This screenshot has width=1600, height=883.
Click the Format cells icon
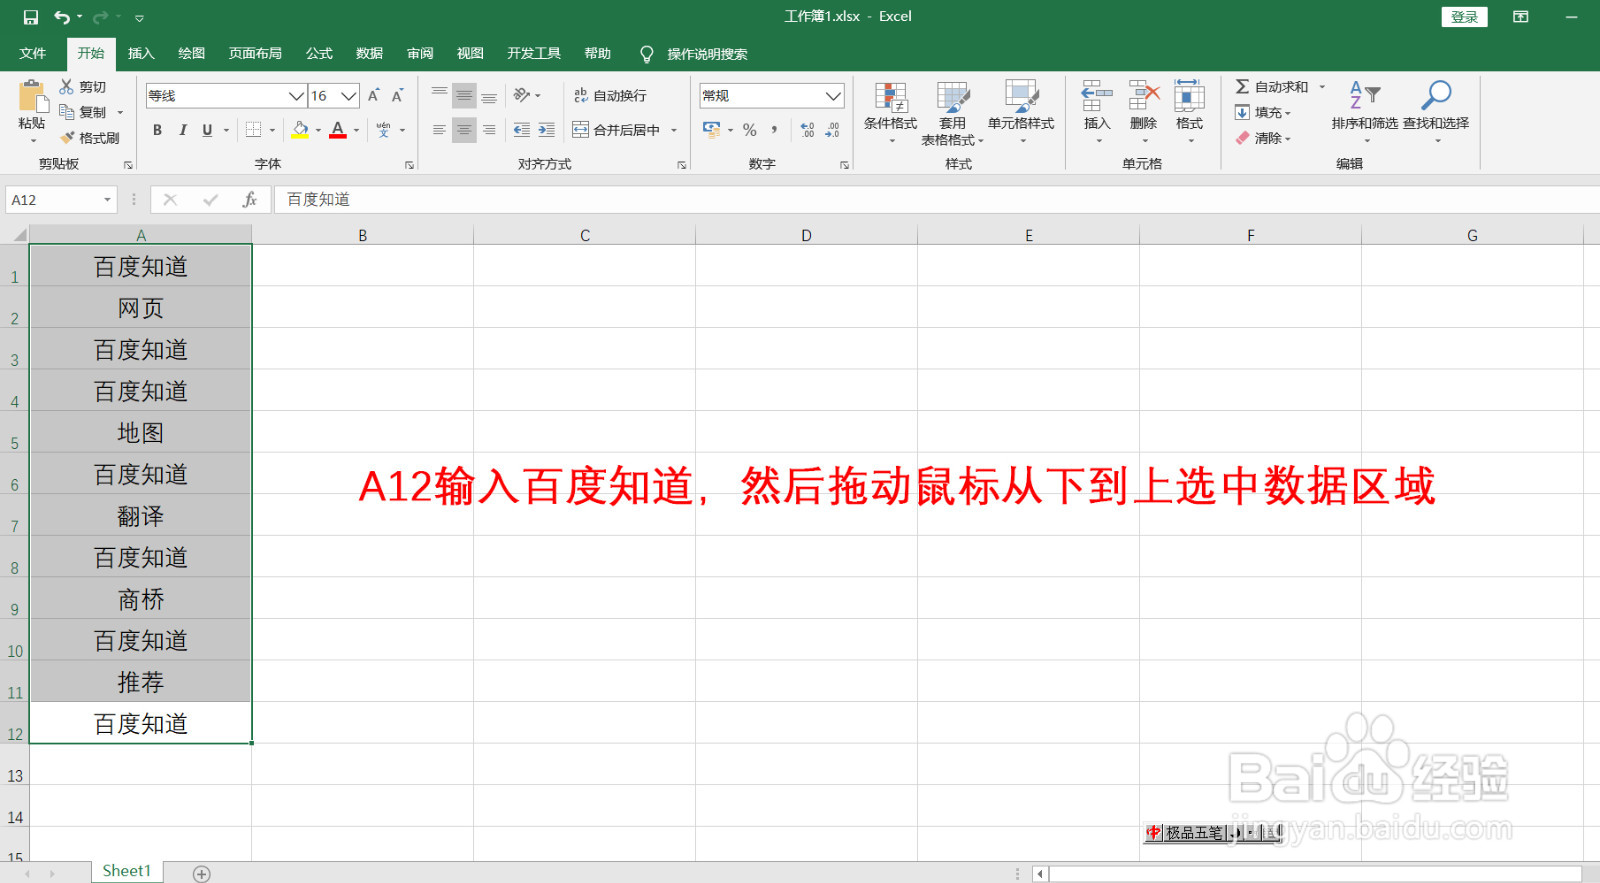(1189, 96)
